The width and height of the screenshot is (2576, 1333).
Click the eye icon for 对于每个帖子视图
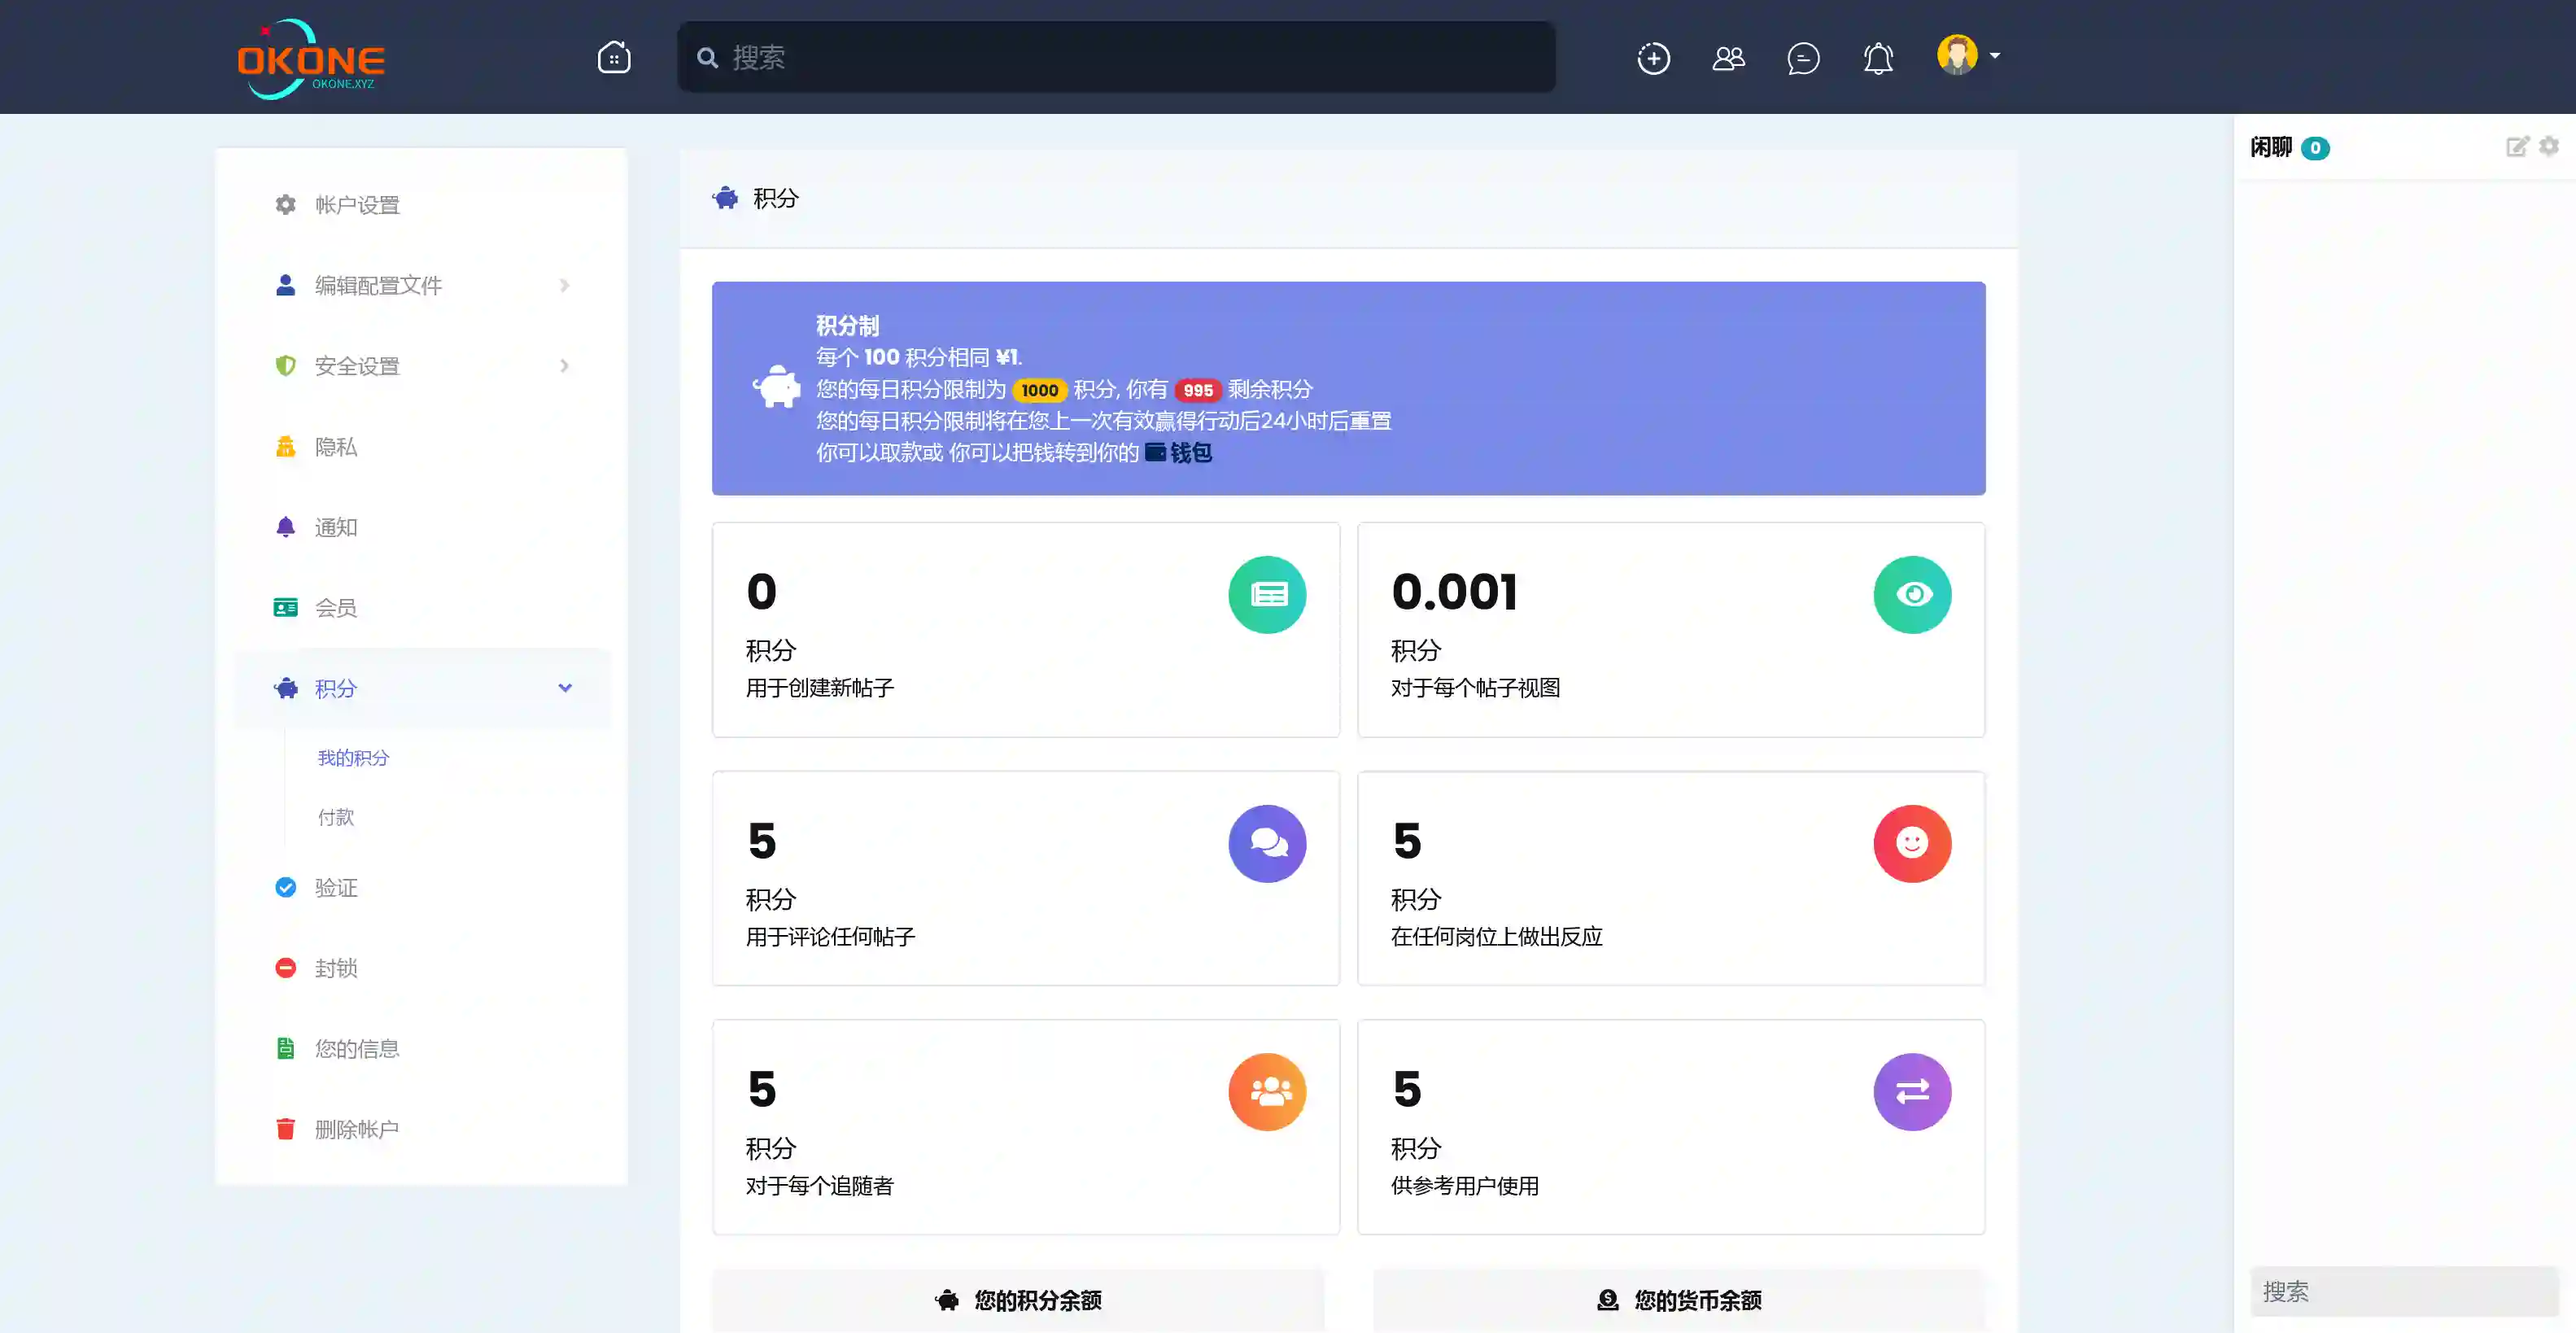(x=1912, y=595)
